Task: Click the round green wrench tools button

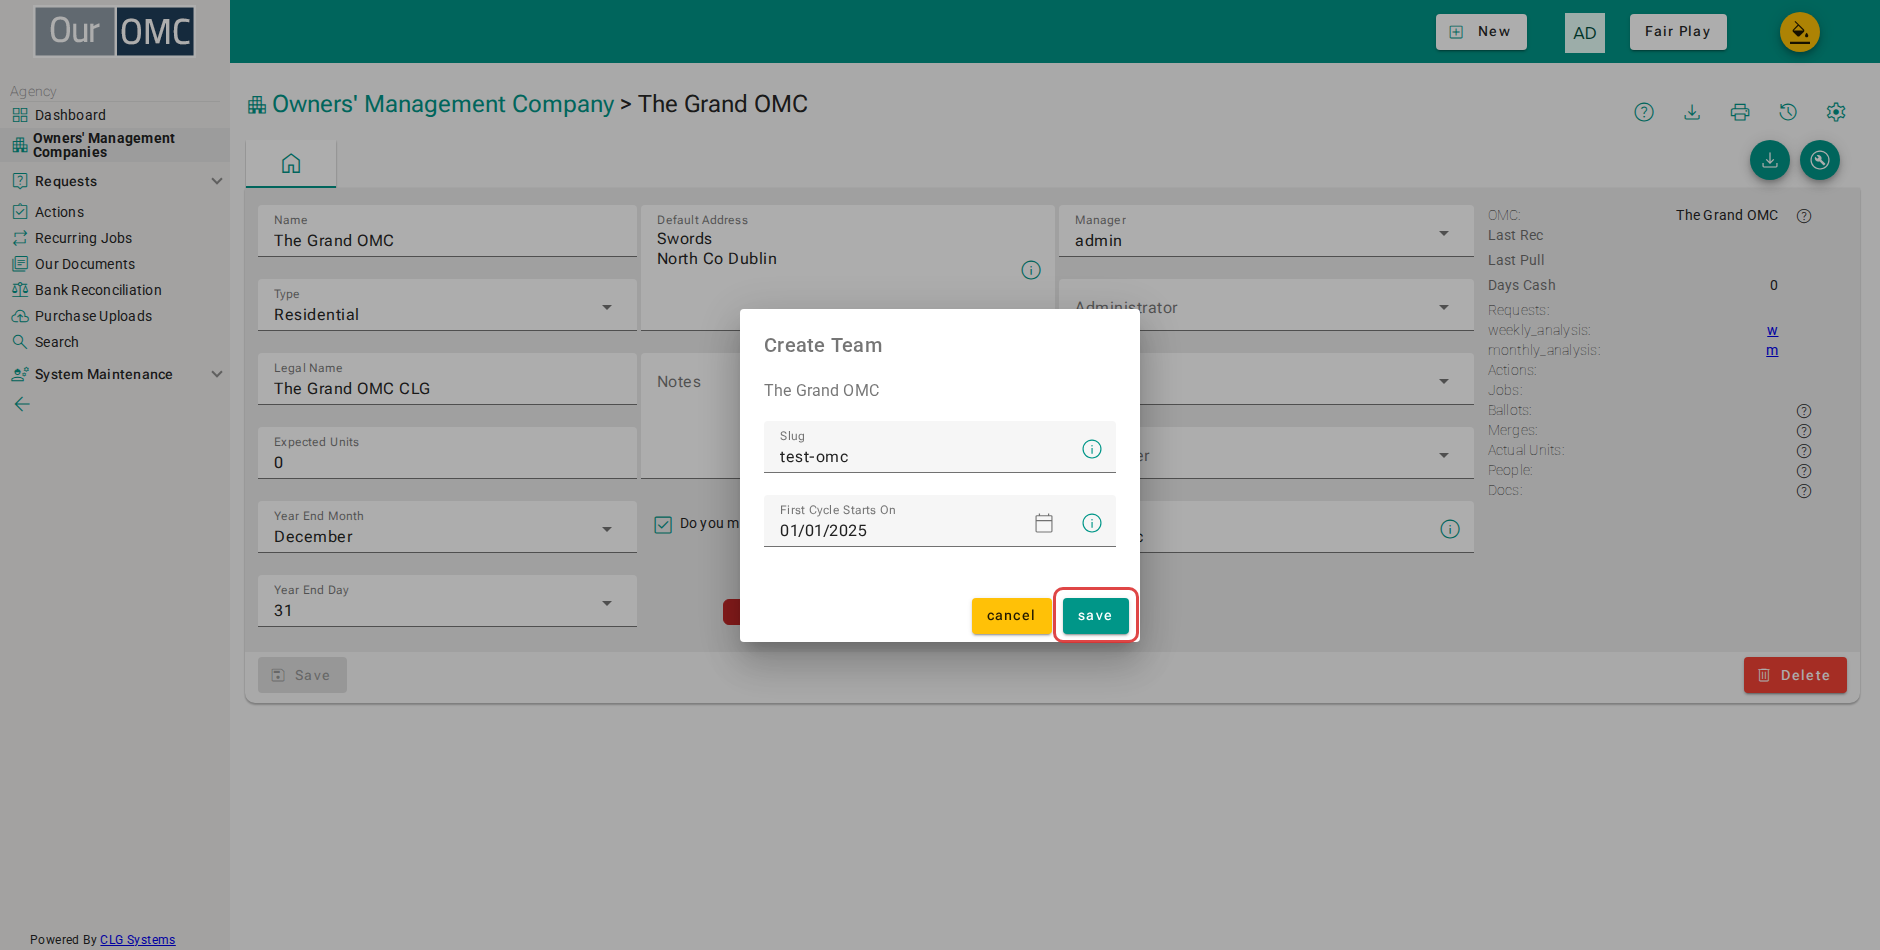Action: pyautogui.click(x=1820, y=160)
